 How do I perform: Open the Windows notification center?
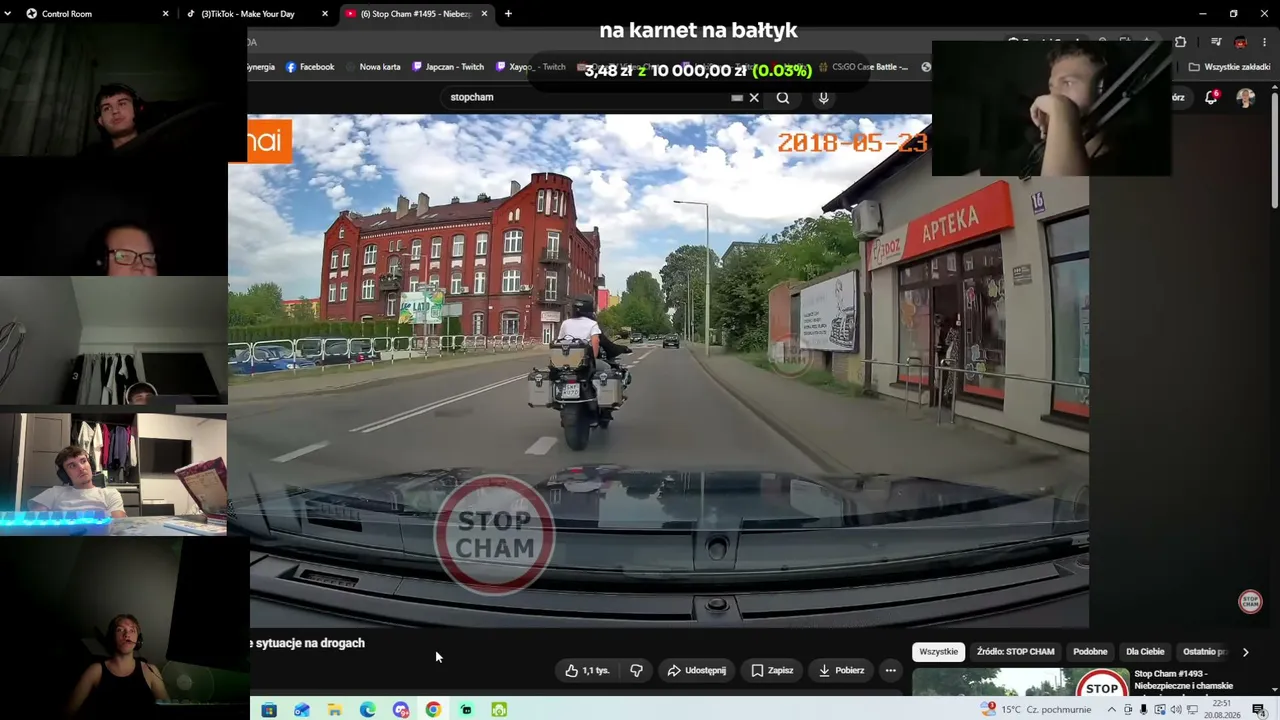(1259, 710)
